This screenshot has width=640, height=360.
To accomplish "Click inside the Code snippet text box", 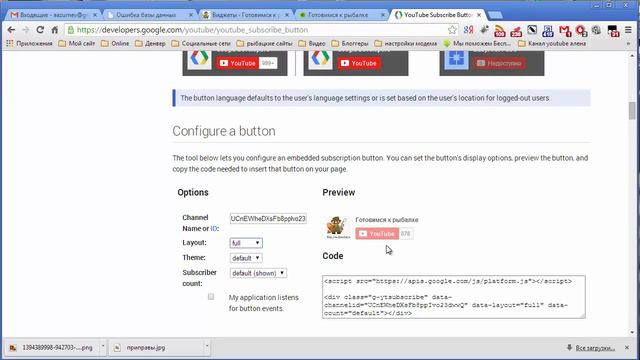I will click(453, 297).
